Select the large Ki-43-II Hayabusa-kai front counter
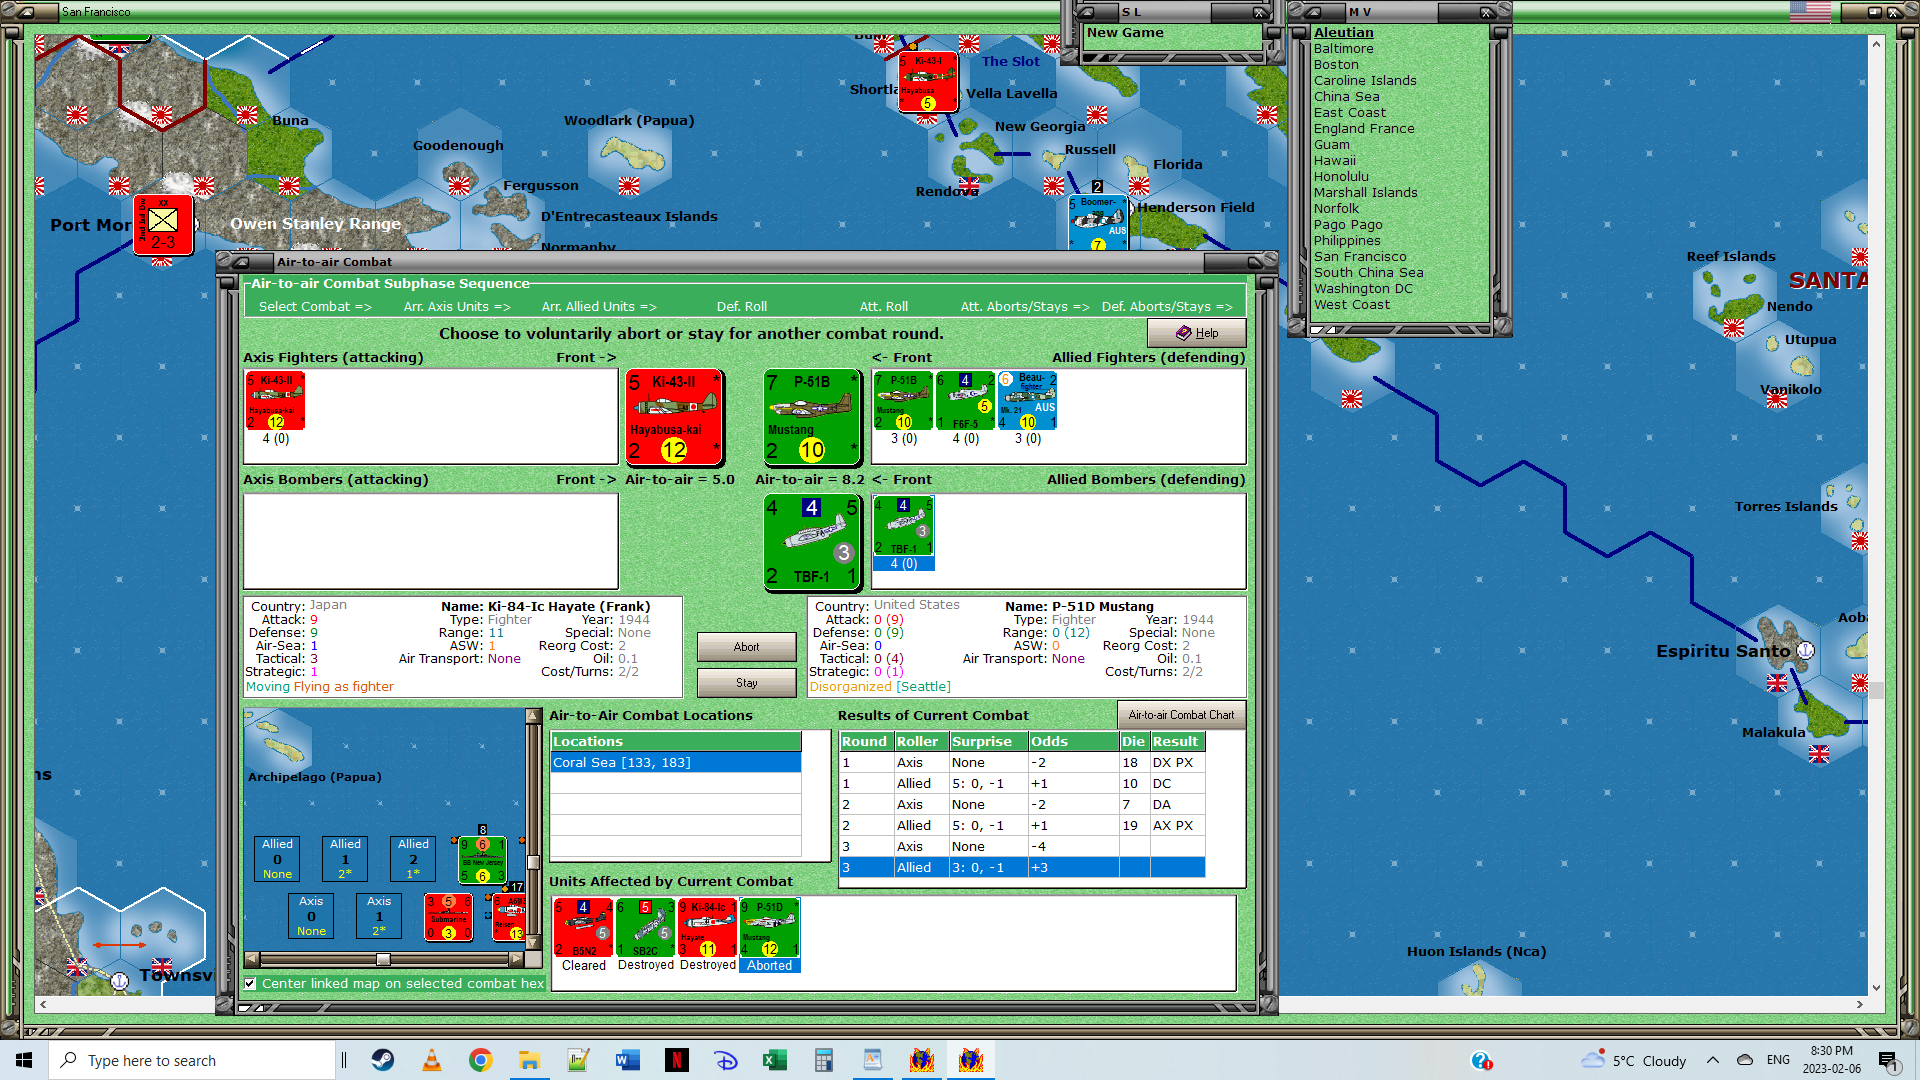 click(674, 417)
